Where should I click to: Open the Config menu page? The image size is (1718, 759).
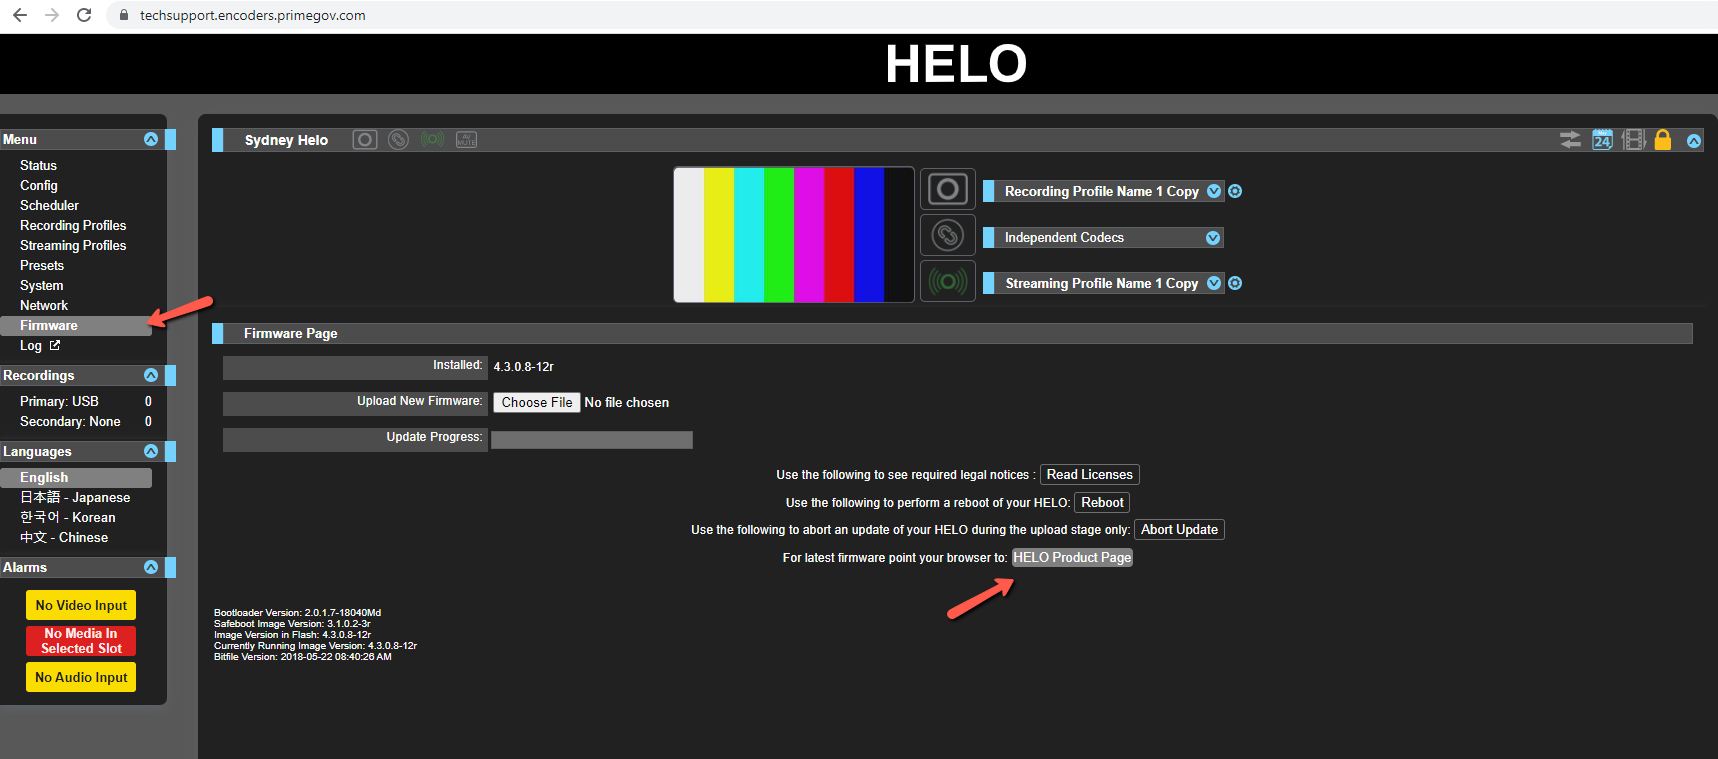[39, 185]
